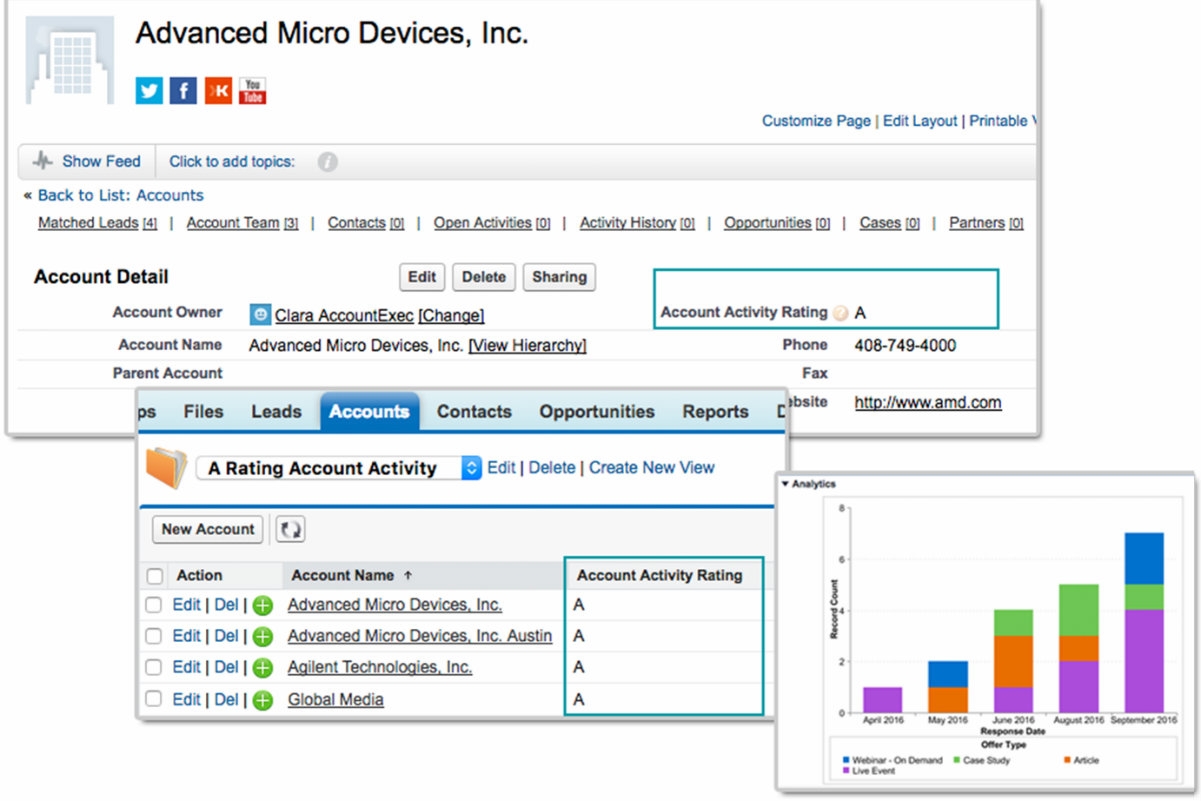
Task: Toggle the select-all checkbox in Action header
Action: [x=154, y=576]
